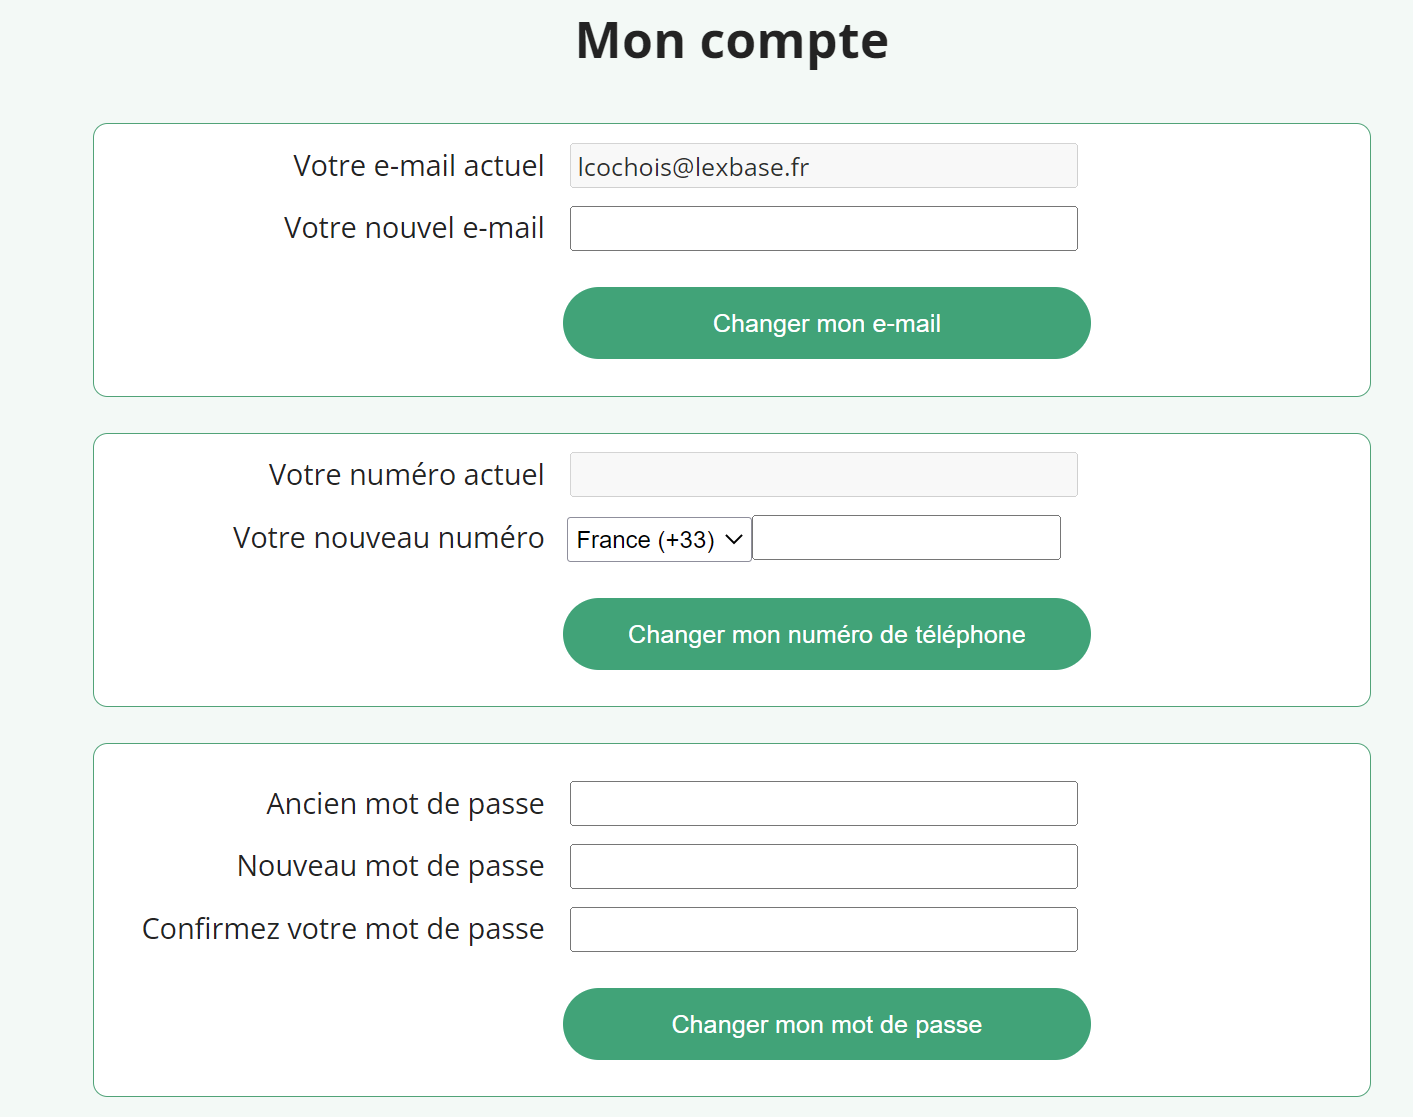Click the 'Votre nouveau numéro' label
The image size is (1413, 1117).
click(x=388, y=538)
